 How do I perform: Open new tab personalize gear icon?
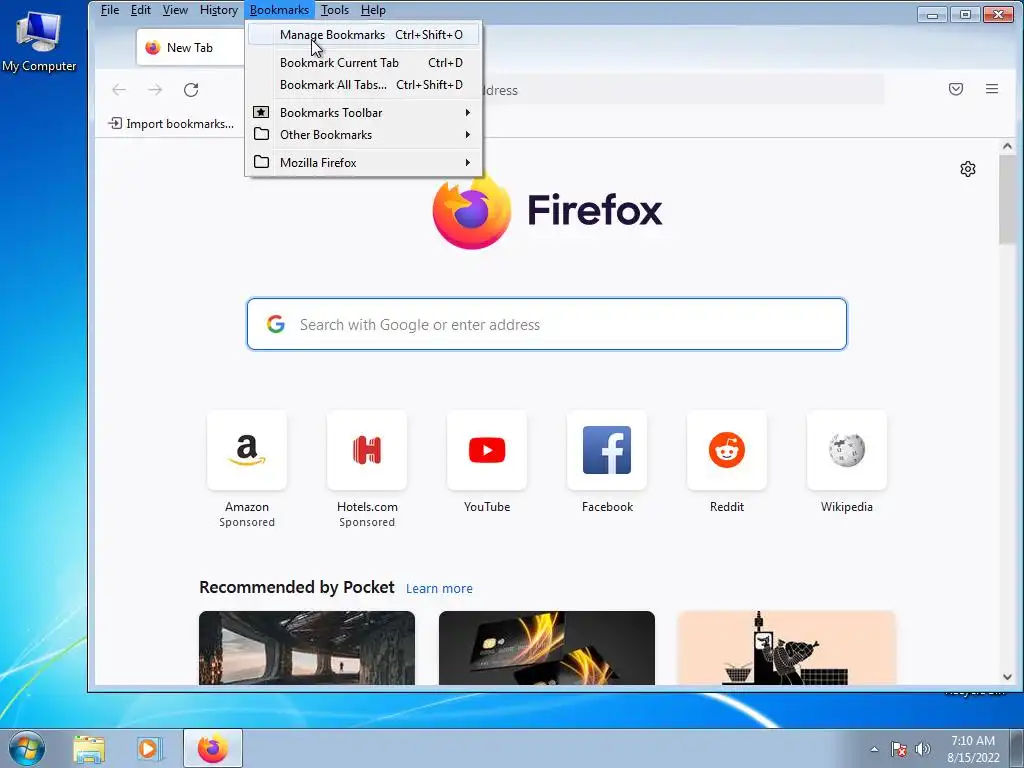968,169
